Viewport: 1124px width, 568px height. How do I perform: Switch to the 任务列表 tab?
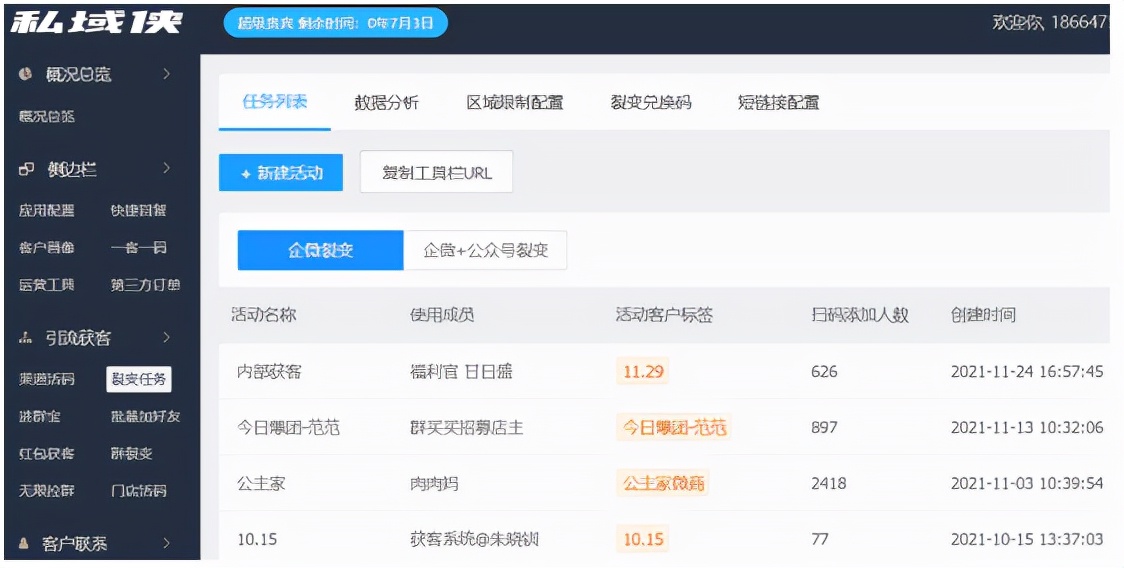pos(275,102)
